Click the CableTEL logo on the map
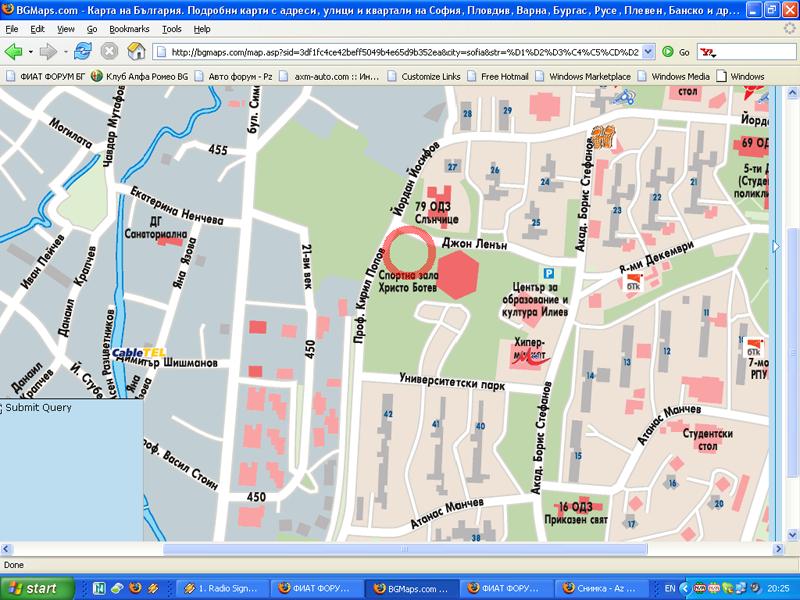800x600 pixels. click(x=139, y=352)
